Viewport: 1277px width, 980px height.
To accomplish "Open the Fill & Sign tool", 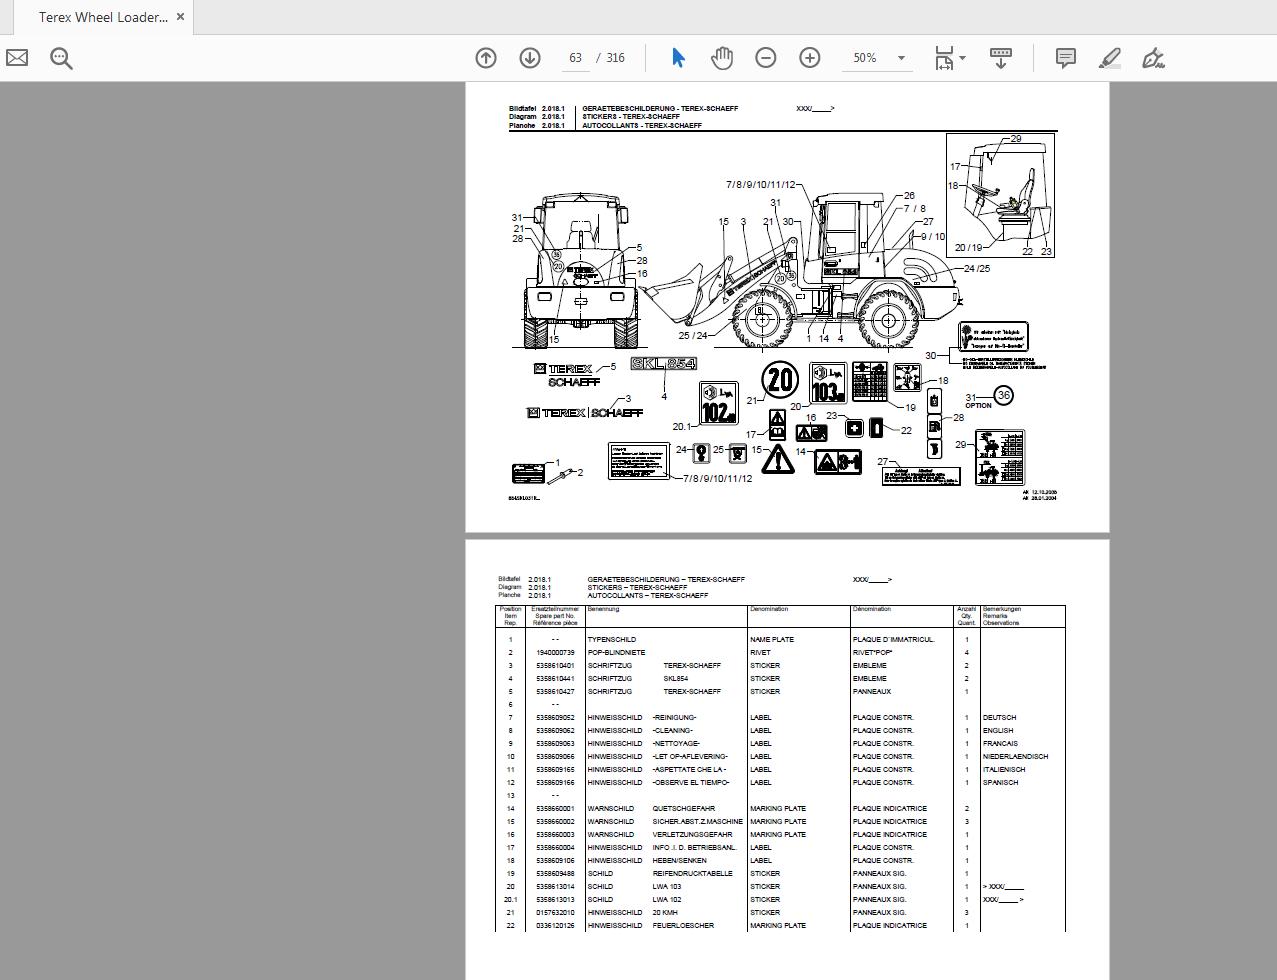I will point(1152,58).
